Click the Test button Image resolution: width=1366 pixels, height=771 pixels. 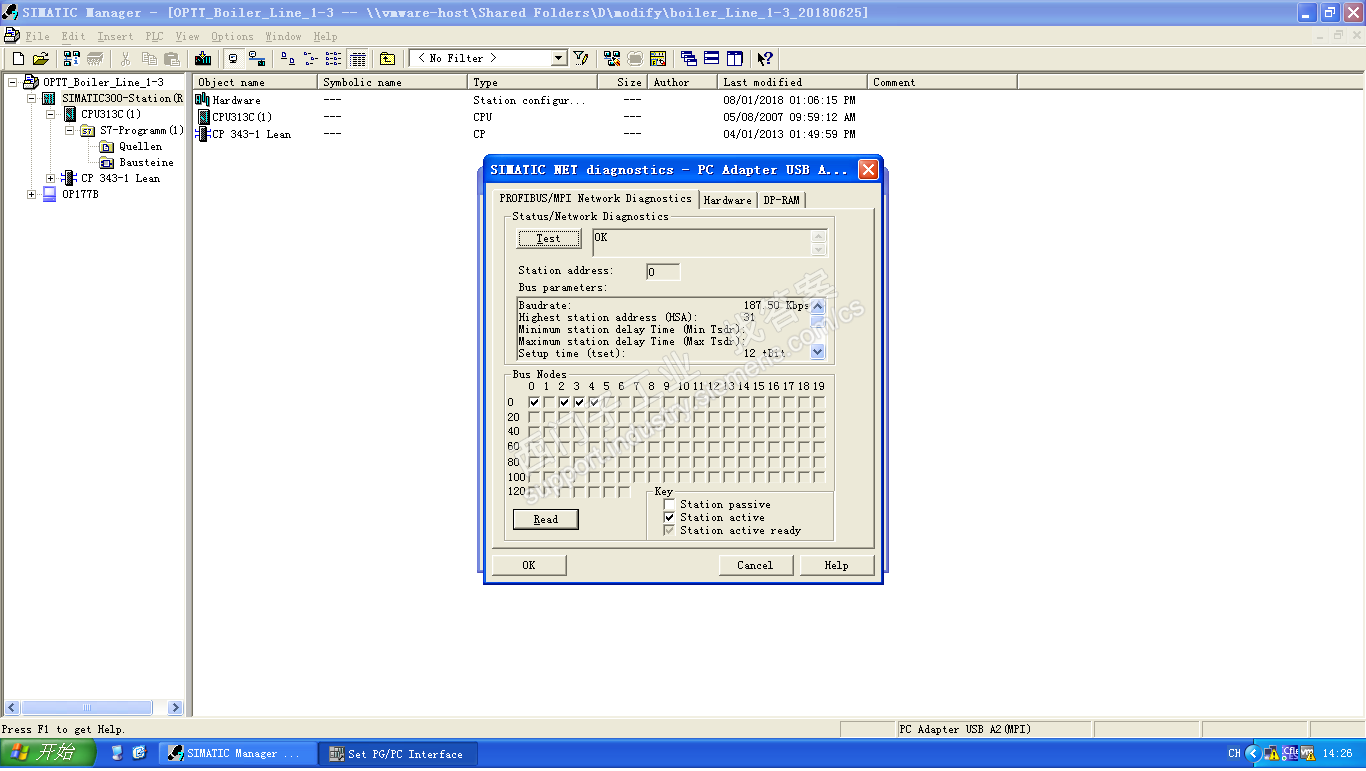548,238
